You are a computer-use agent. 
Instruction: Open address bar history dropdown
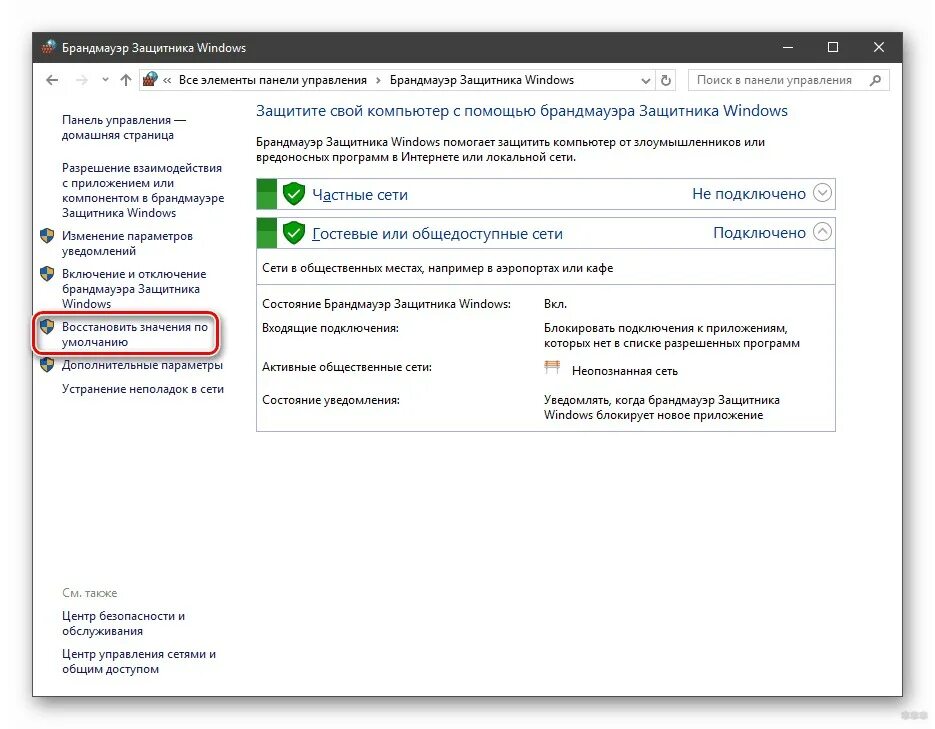click(645, 80)
